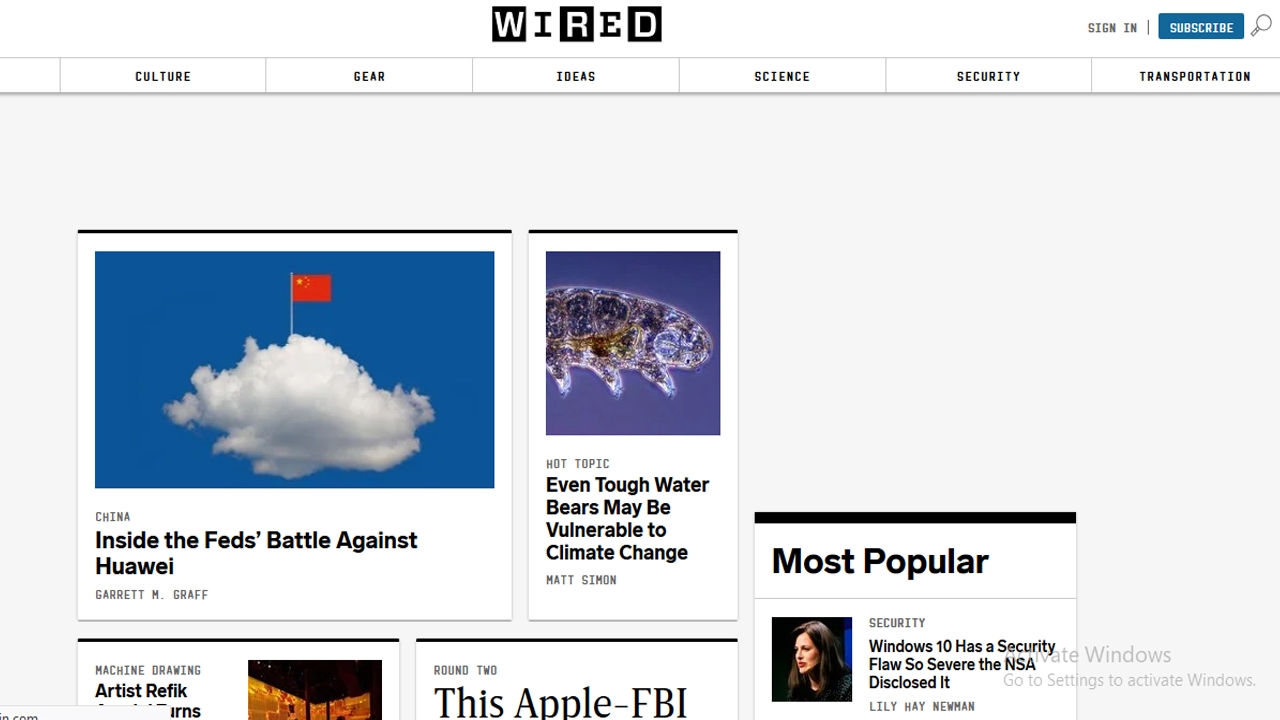Read Inside the Feds' Battle Against Huawei

tap(256, 553)
